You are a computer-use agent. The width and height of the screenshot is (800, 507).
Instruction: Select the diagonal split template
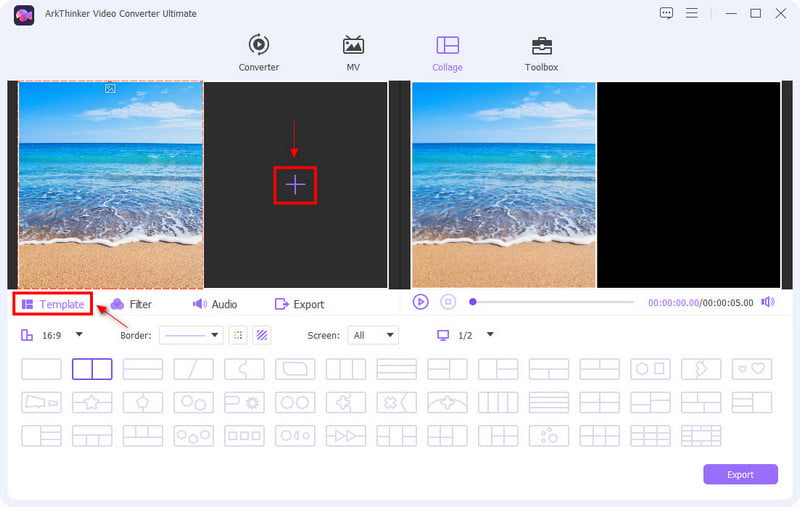click(193, 369)
